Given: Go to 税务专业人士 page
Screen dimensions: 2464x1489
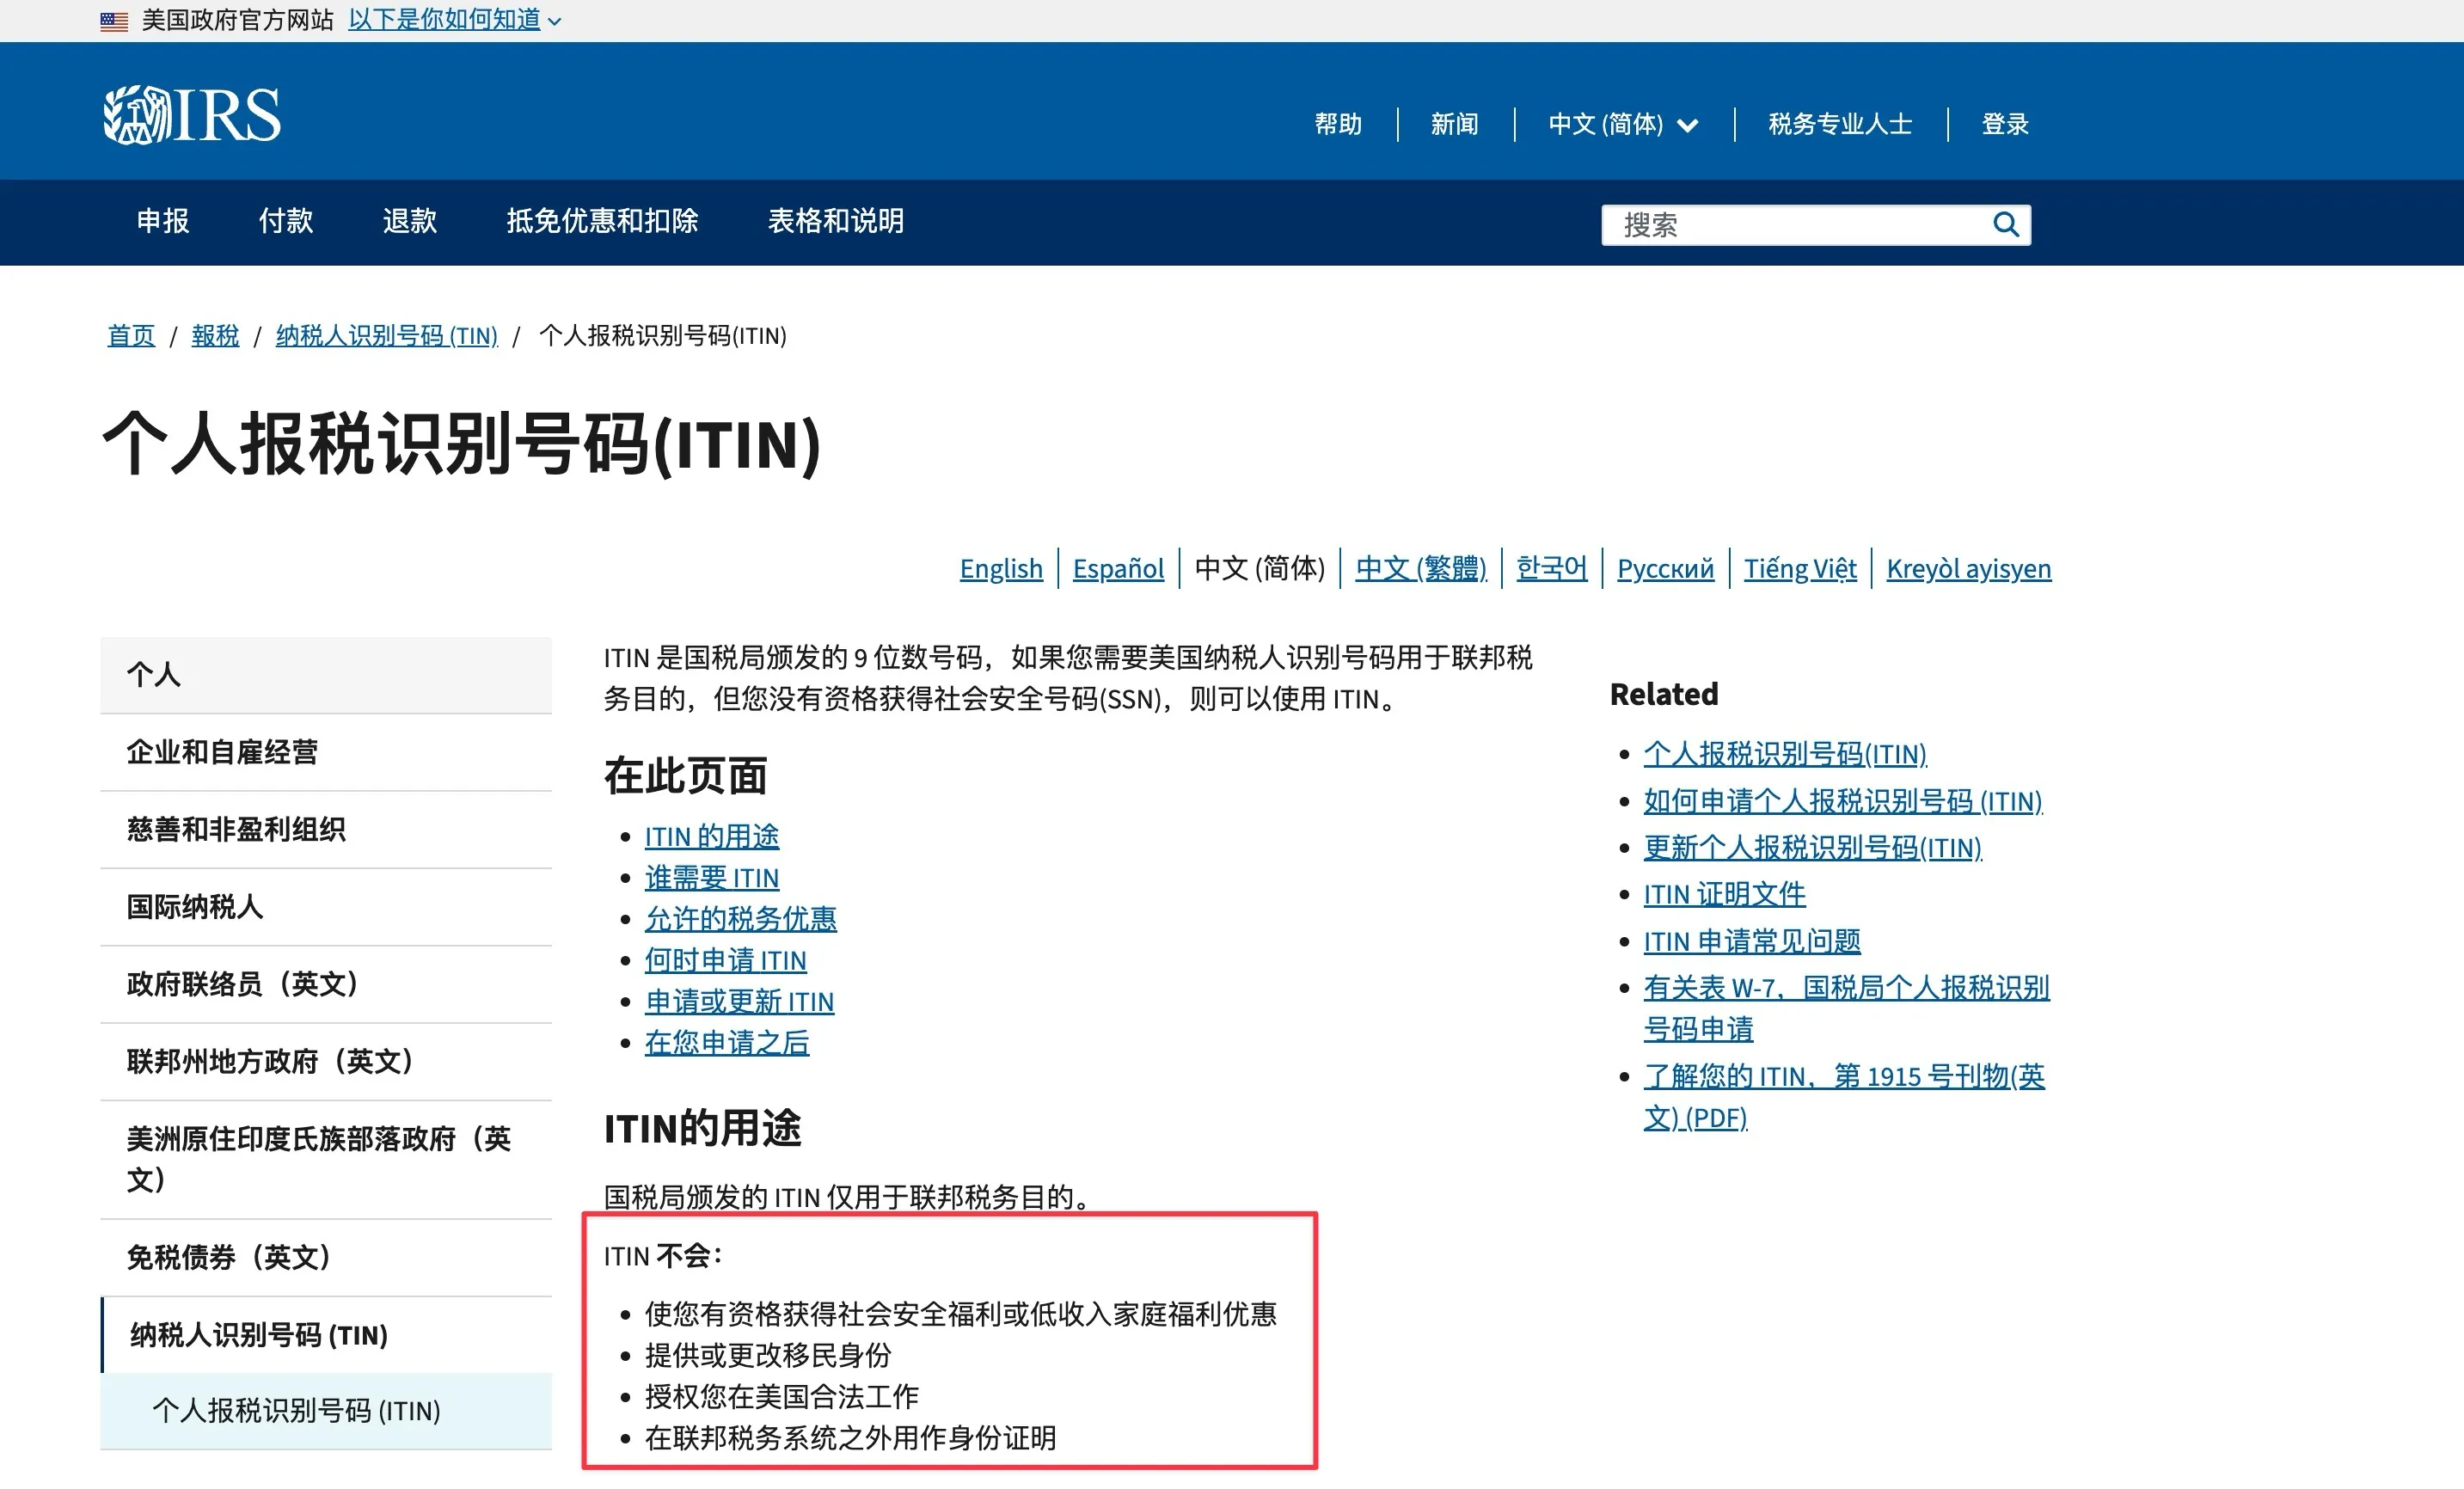Looking at the screenshot, I should tap(1840, 124).
